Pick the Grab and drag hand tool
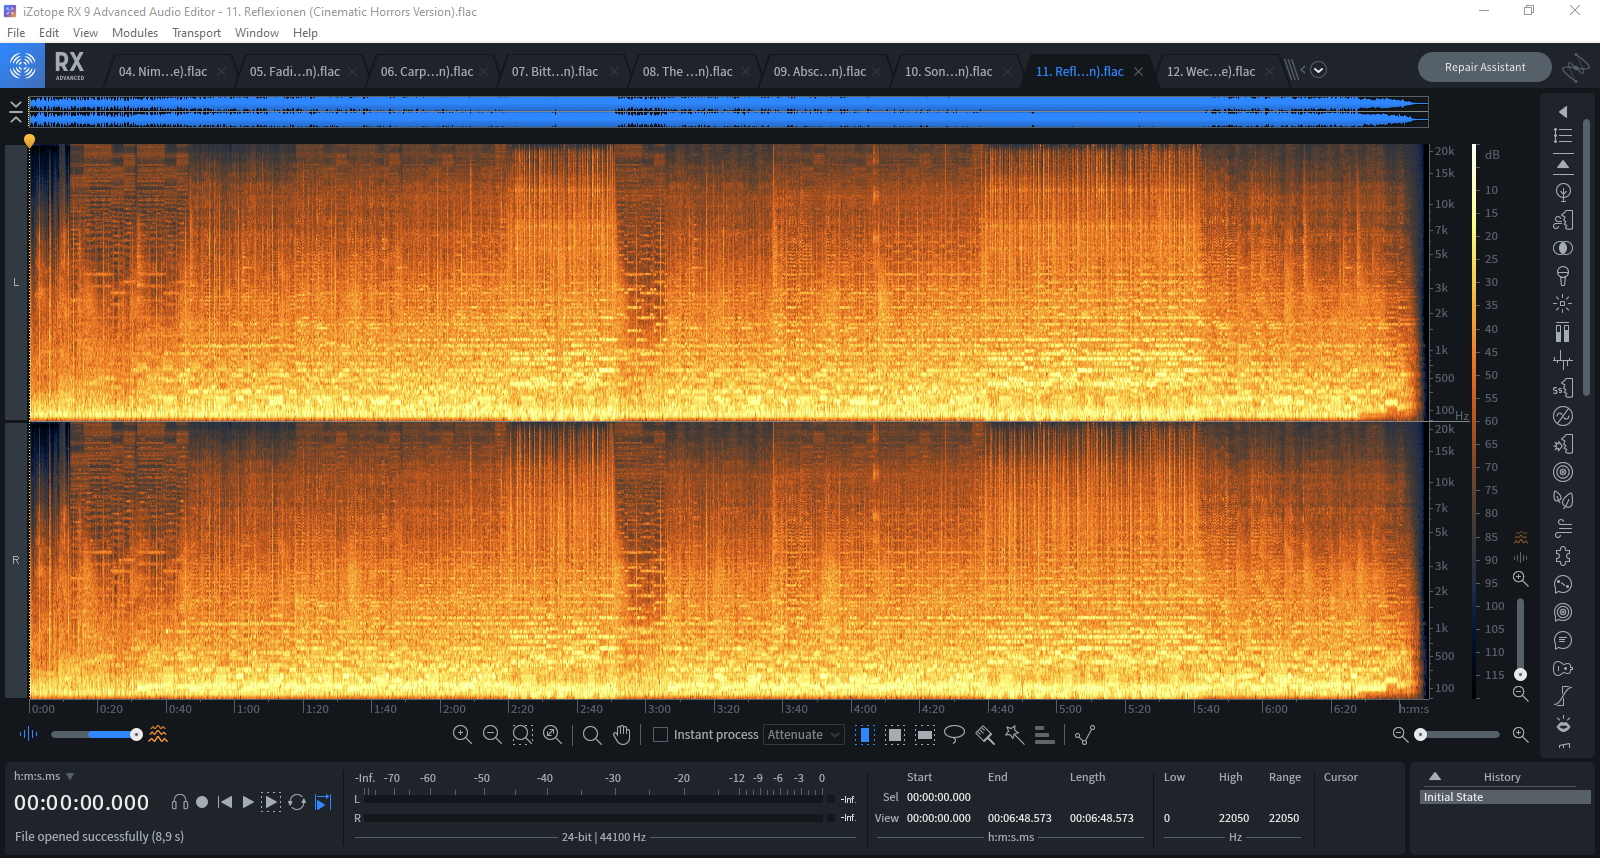 [x=622, y=735]
